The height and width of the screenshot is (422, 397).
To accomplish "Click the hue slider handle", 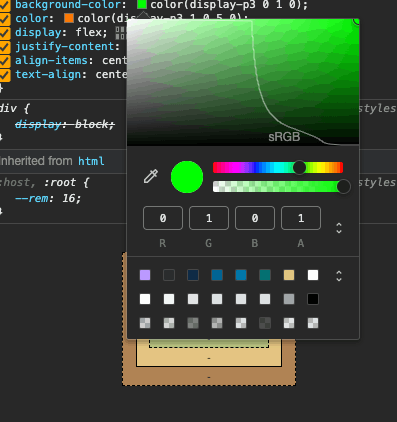I will coord(299,167).
